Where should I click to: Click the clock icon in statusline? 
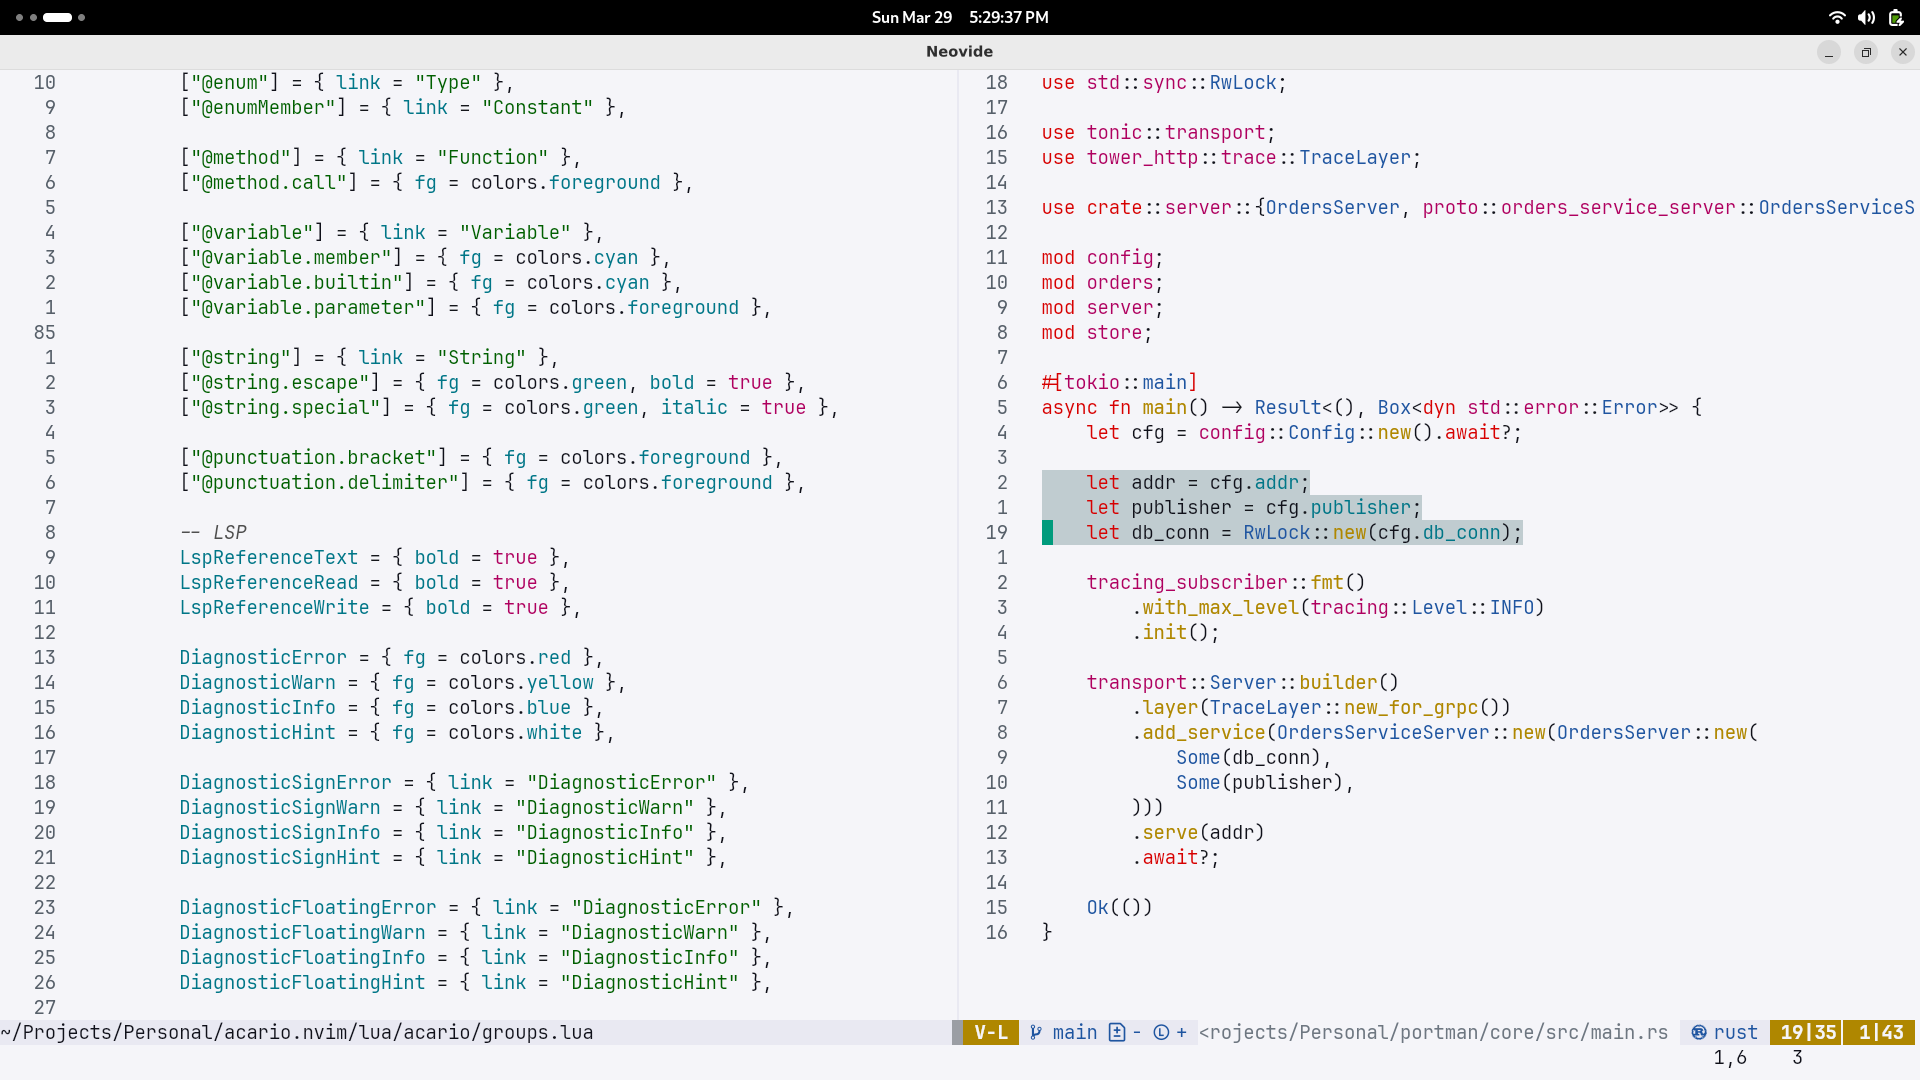[x=1161, y=1032]
